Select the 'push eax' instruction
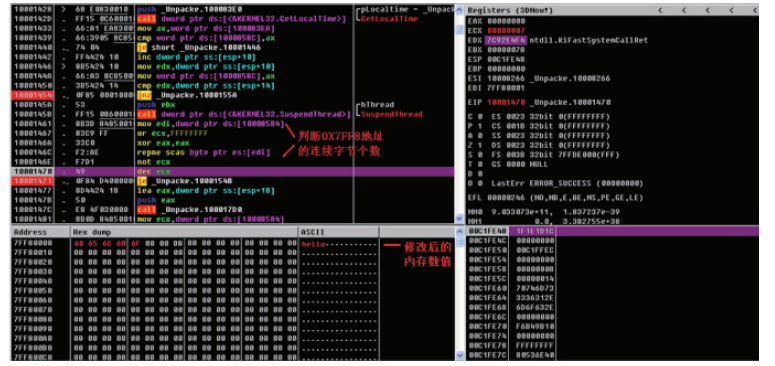 [x=155, y=201]
